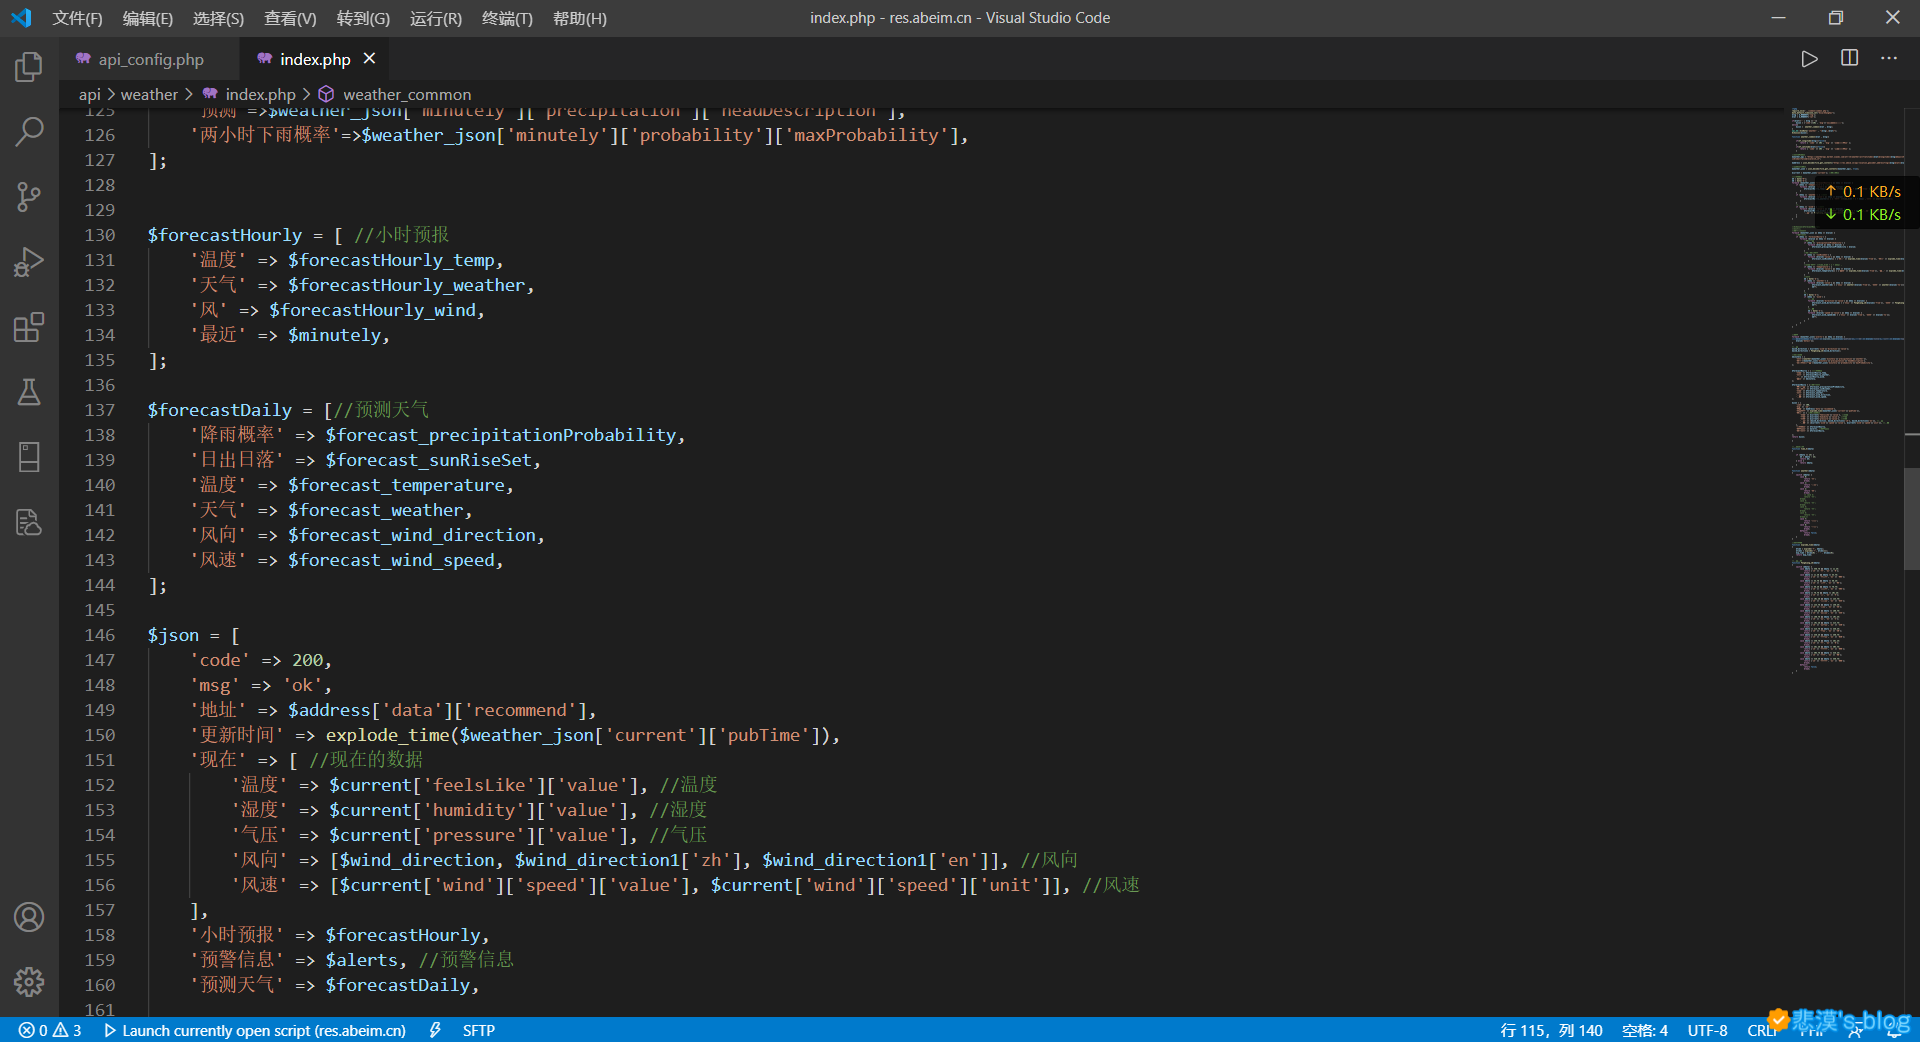Click the 200 code value on line 147
Screen dimensions: 1920x1042
(307, 660)
